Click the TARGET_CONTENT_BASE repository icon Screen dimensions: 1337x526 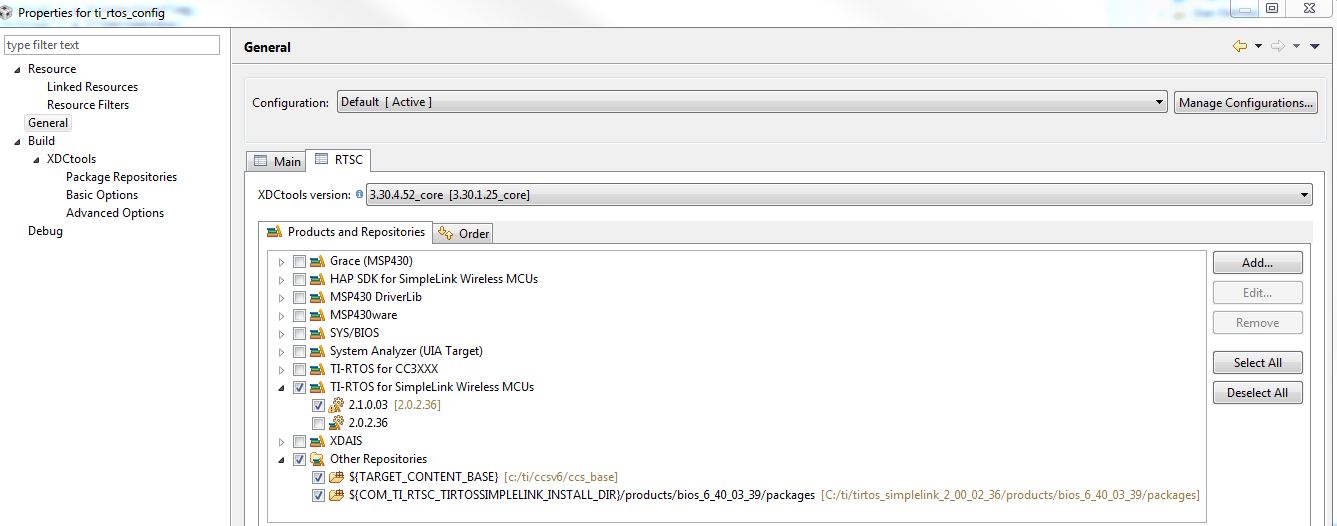(337, 477)
